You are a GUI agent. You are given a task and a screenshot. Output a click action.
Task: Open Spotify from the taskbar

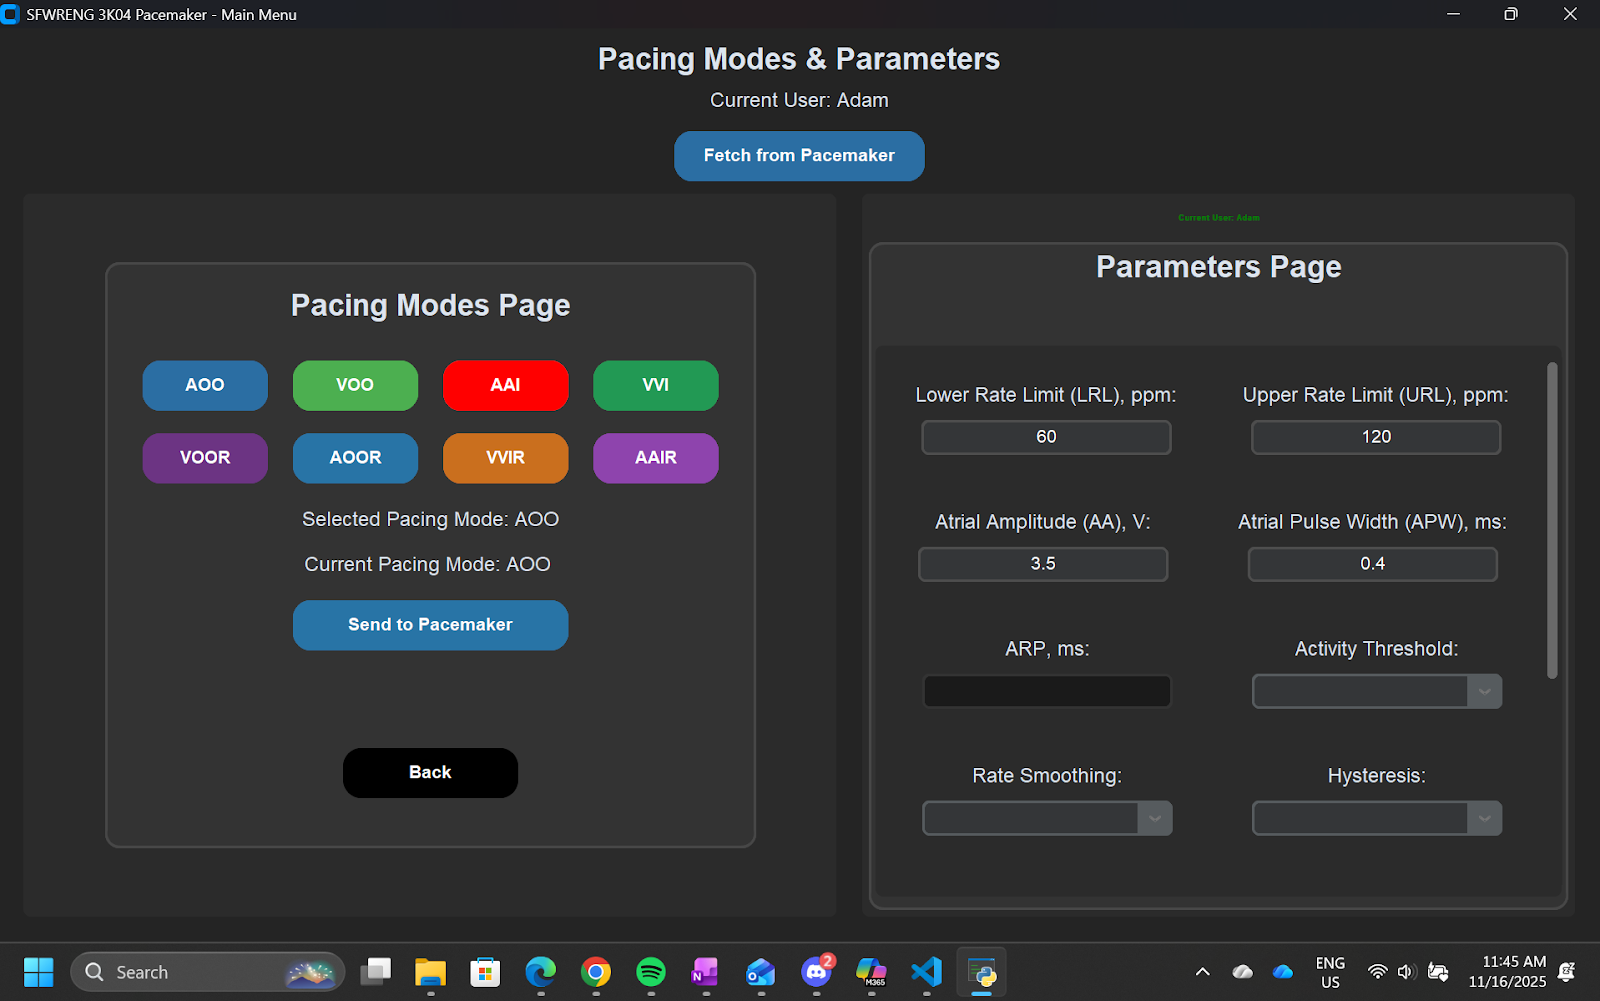click(x=650, y=971)
